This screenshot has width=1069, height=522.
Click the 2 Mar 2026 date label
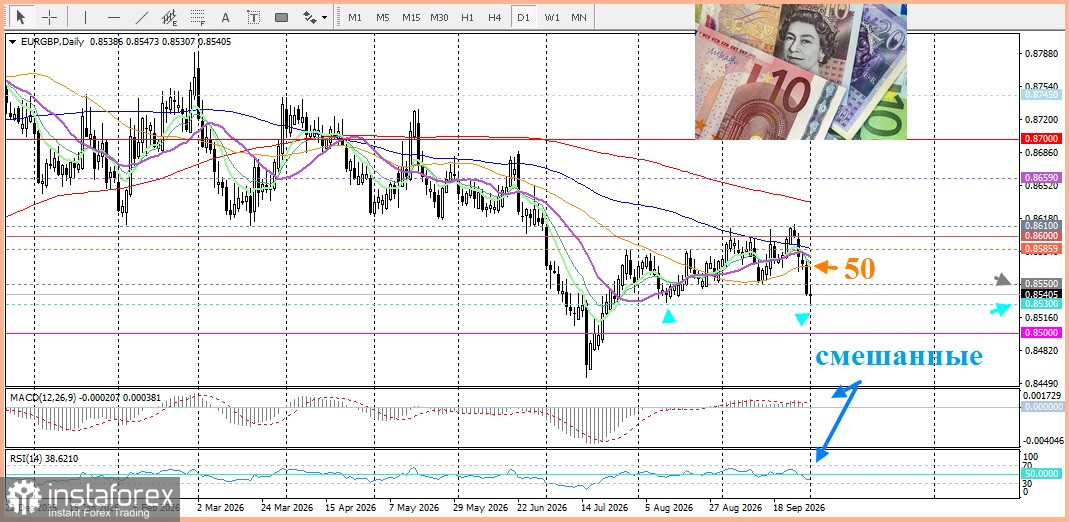click(x=223, y=508)
